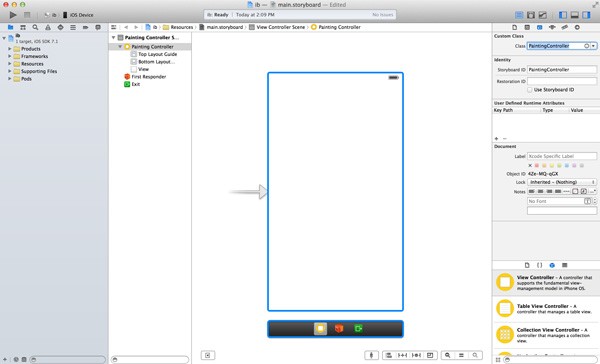600x364 pixels.
Task: Click into the Restoration ID field
Action: 562,81
